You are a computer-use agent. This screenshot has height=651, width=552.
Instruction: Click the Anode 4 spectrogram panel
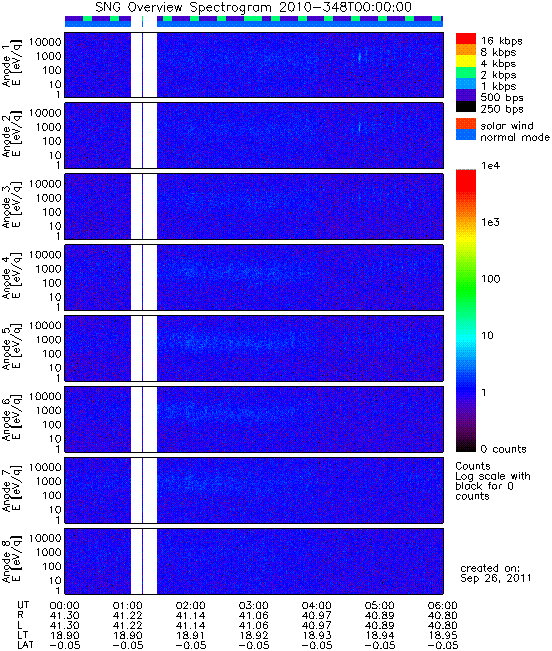[x=254, y=277]
